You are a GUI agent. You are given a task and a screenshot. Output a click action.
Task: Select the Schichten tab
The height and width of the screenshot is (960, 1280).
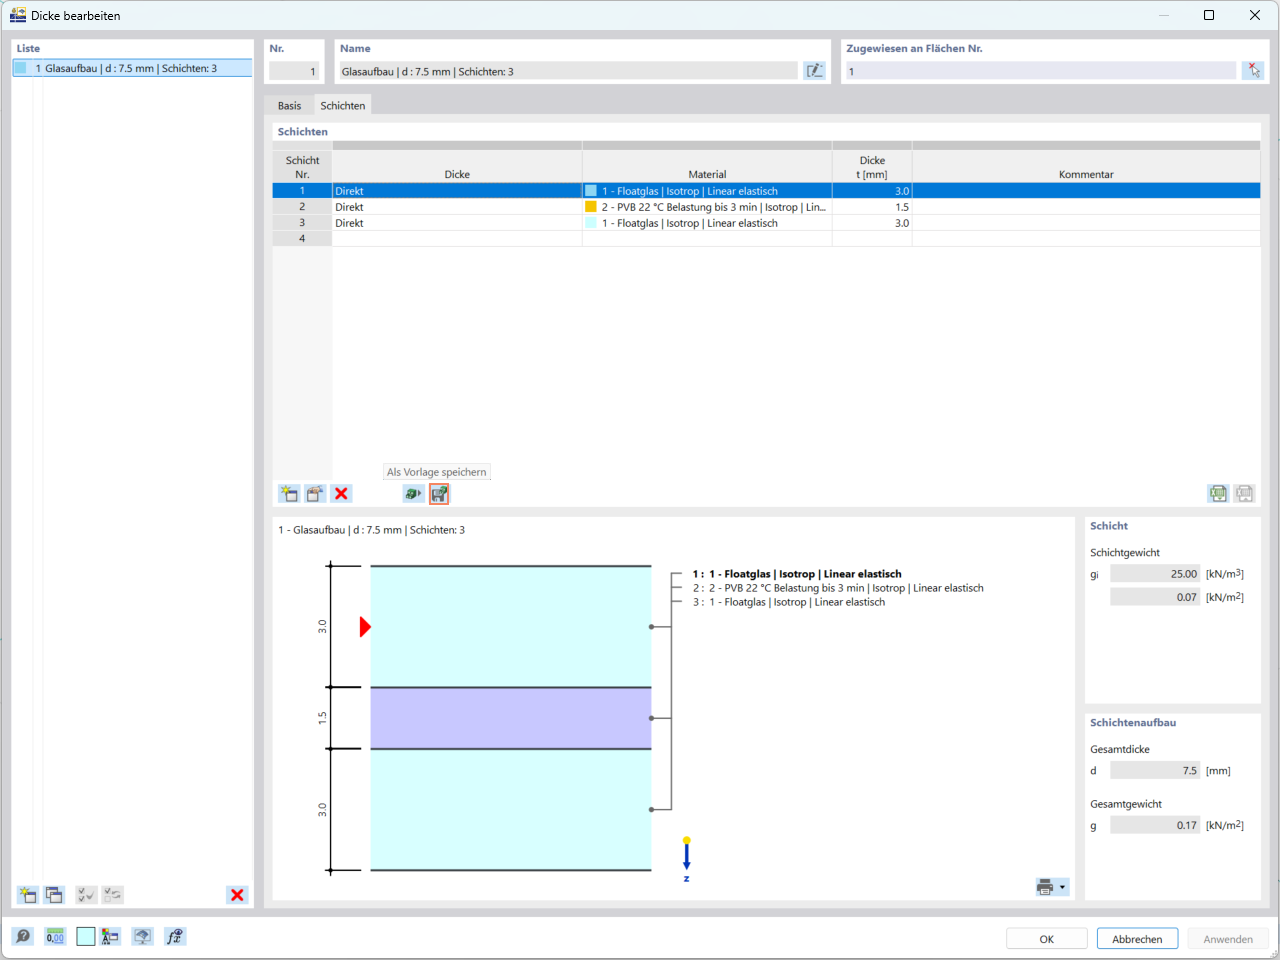[x=342, y=104]
